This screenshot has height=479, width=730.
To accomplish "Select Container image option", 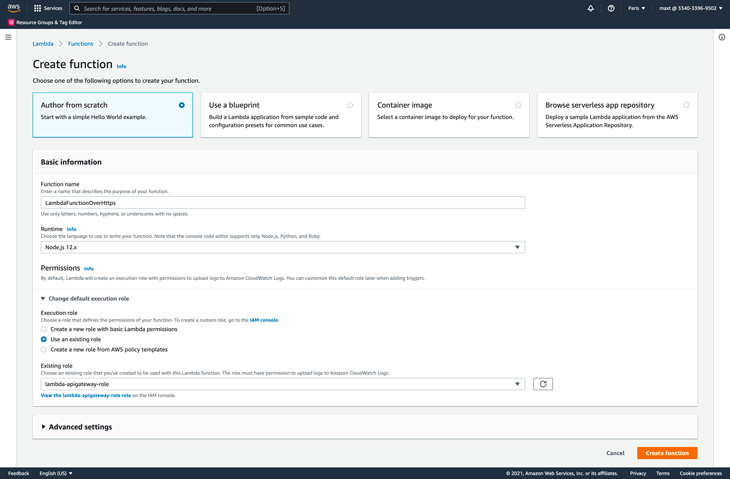I will tap(449, 115).
